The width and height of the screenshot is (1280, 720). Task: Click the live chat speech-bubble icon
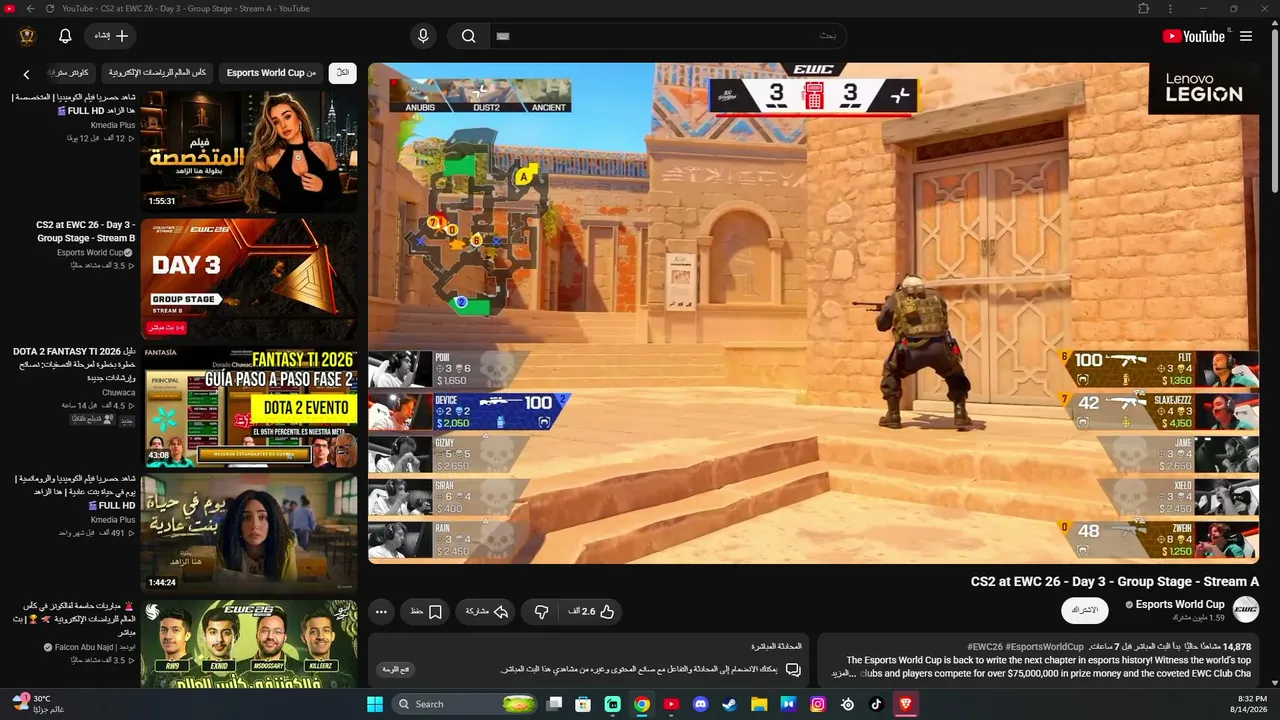click(793, 669)
